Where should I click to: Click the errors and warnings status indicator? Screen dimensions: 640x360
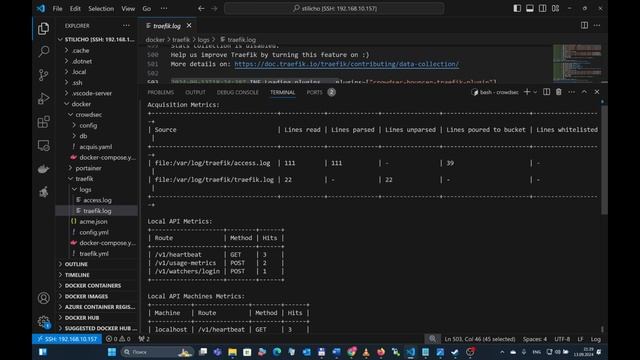[118, 339]
